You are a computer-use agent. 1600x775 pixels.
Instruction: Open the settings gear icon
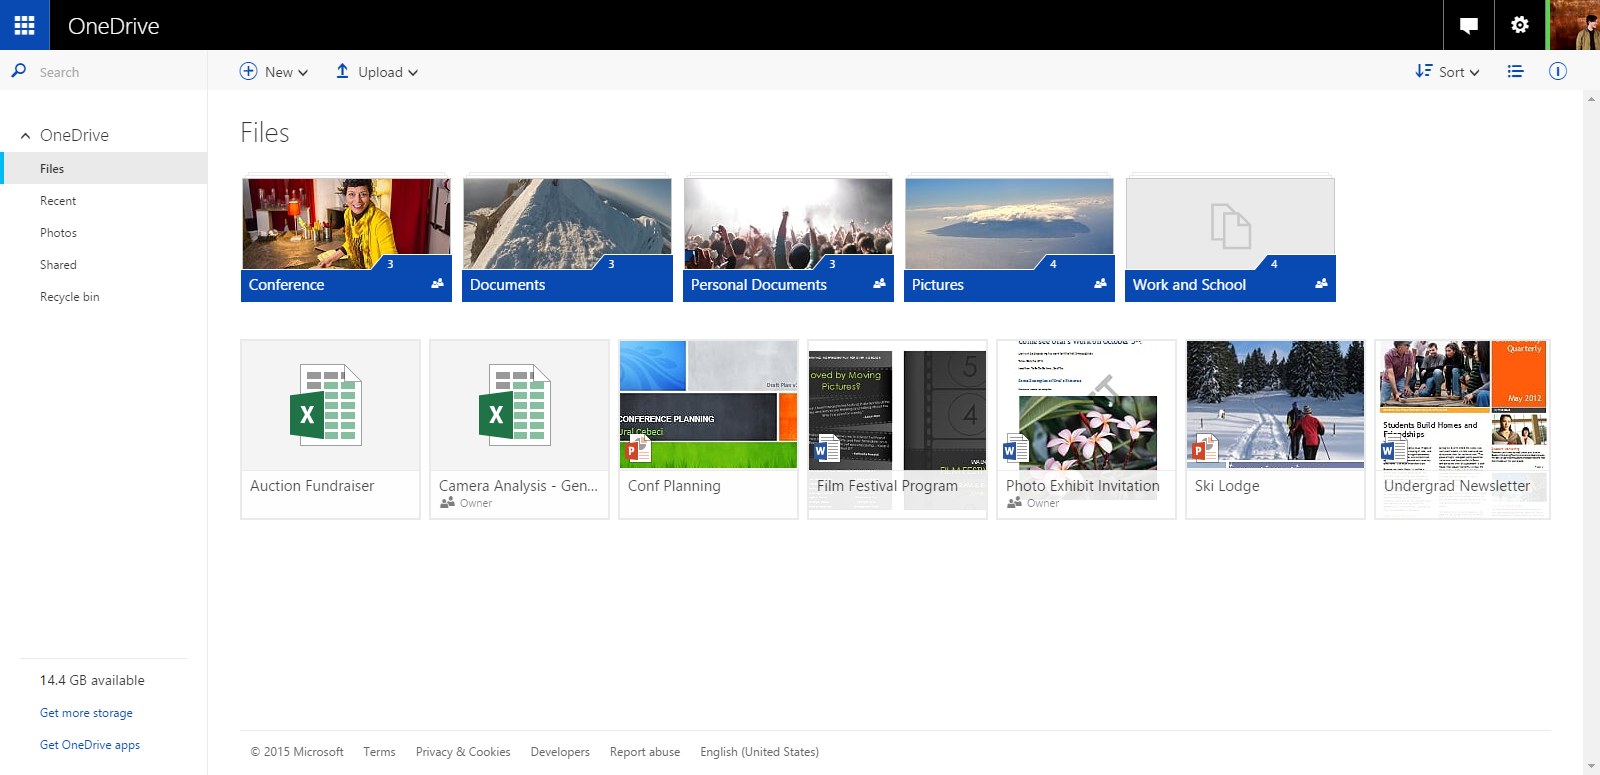pos(1520,25)
